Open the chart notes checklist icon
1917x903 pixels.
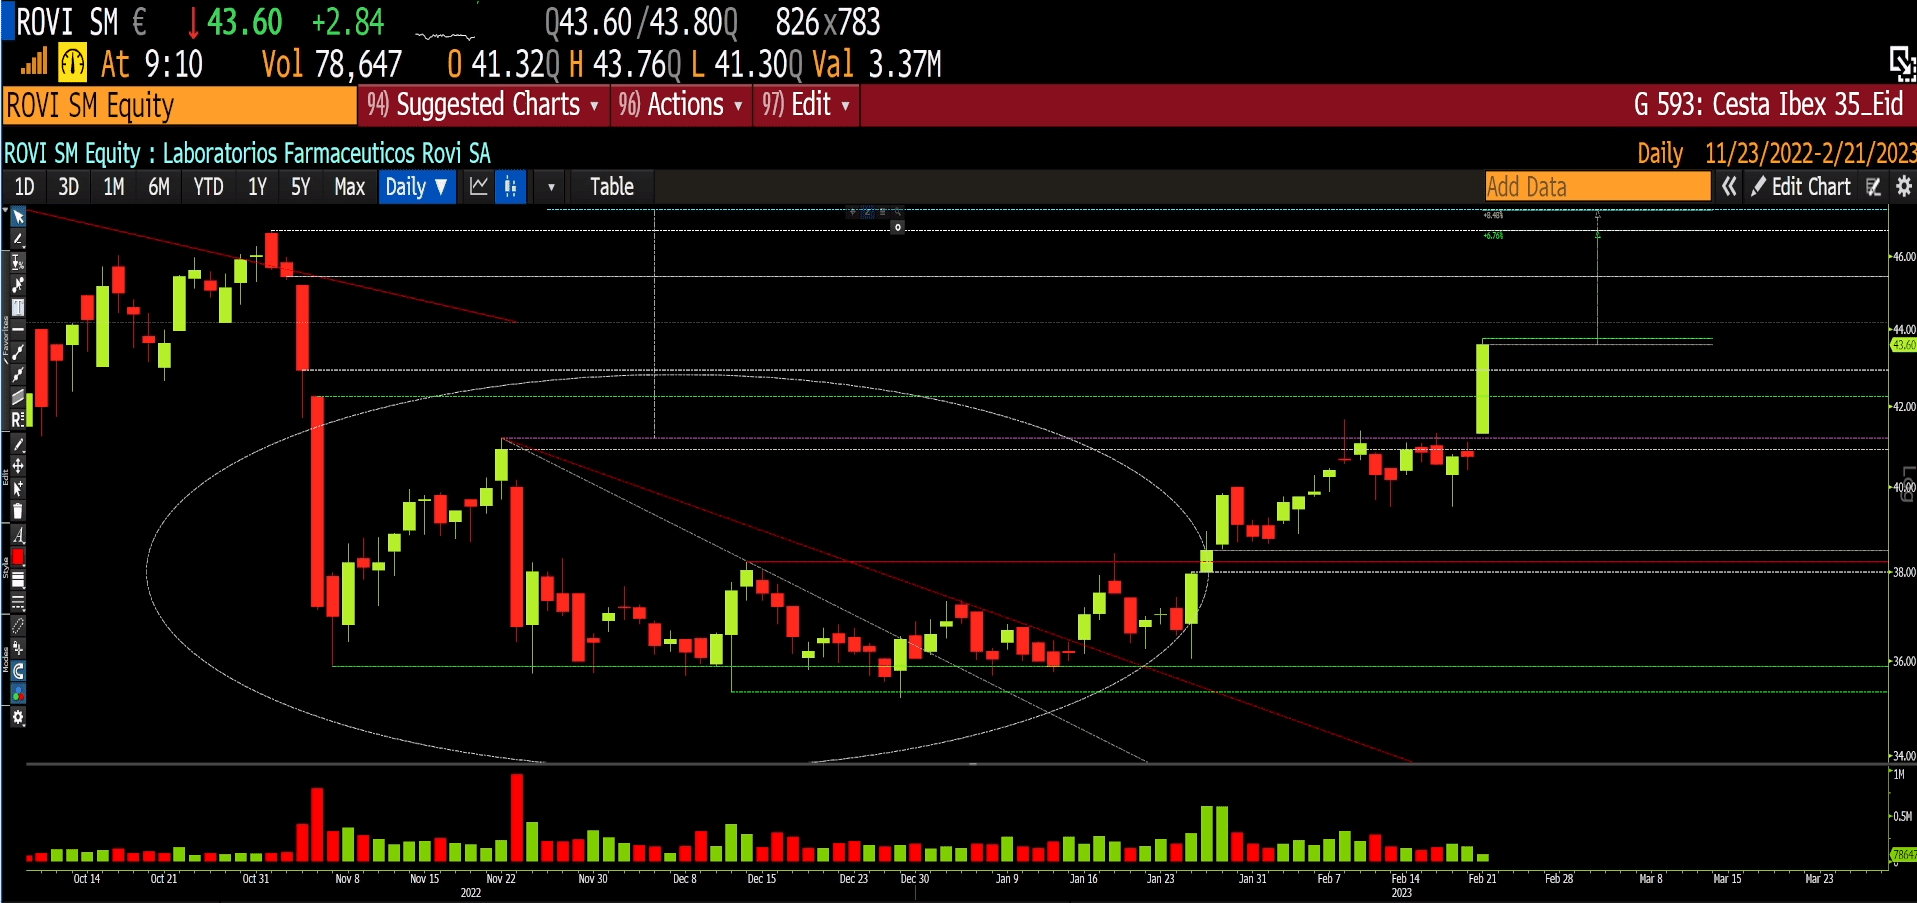pos(1874,186)
